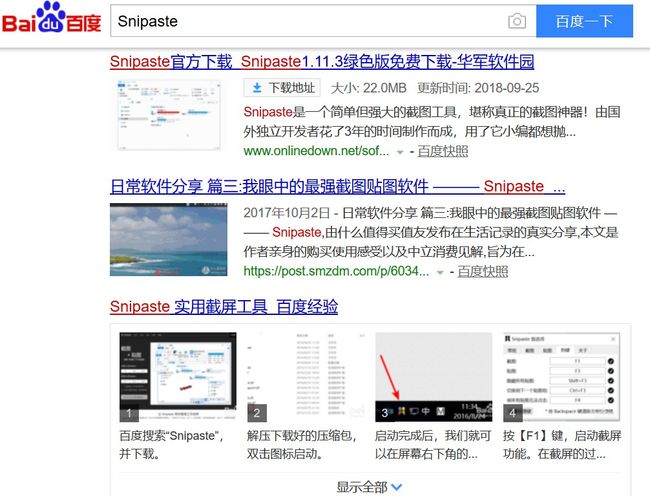This screenshot has height=496, width=650.
Task: Click text 大小: 22.0MB
Action: pos(369,88)
